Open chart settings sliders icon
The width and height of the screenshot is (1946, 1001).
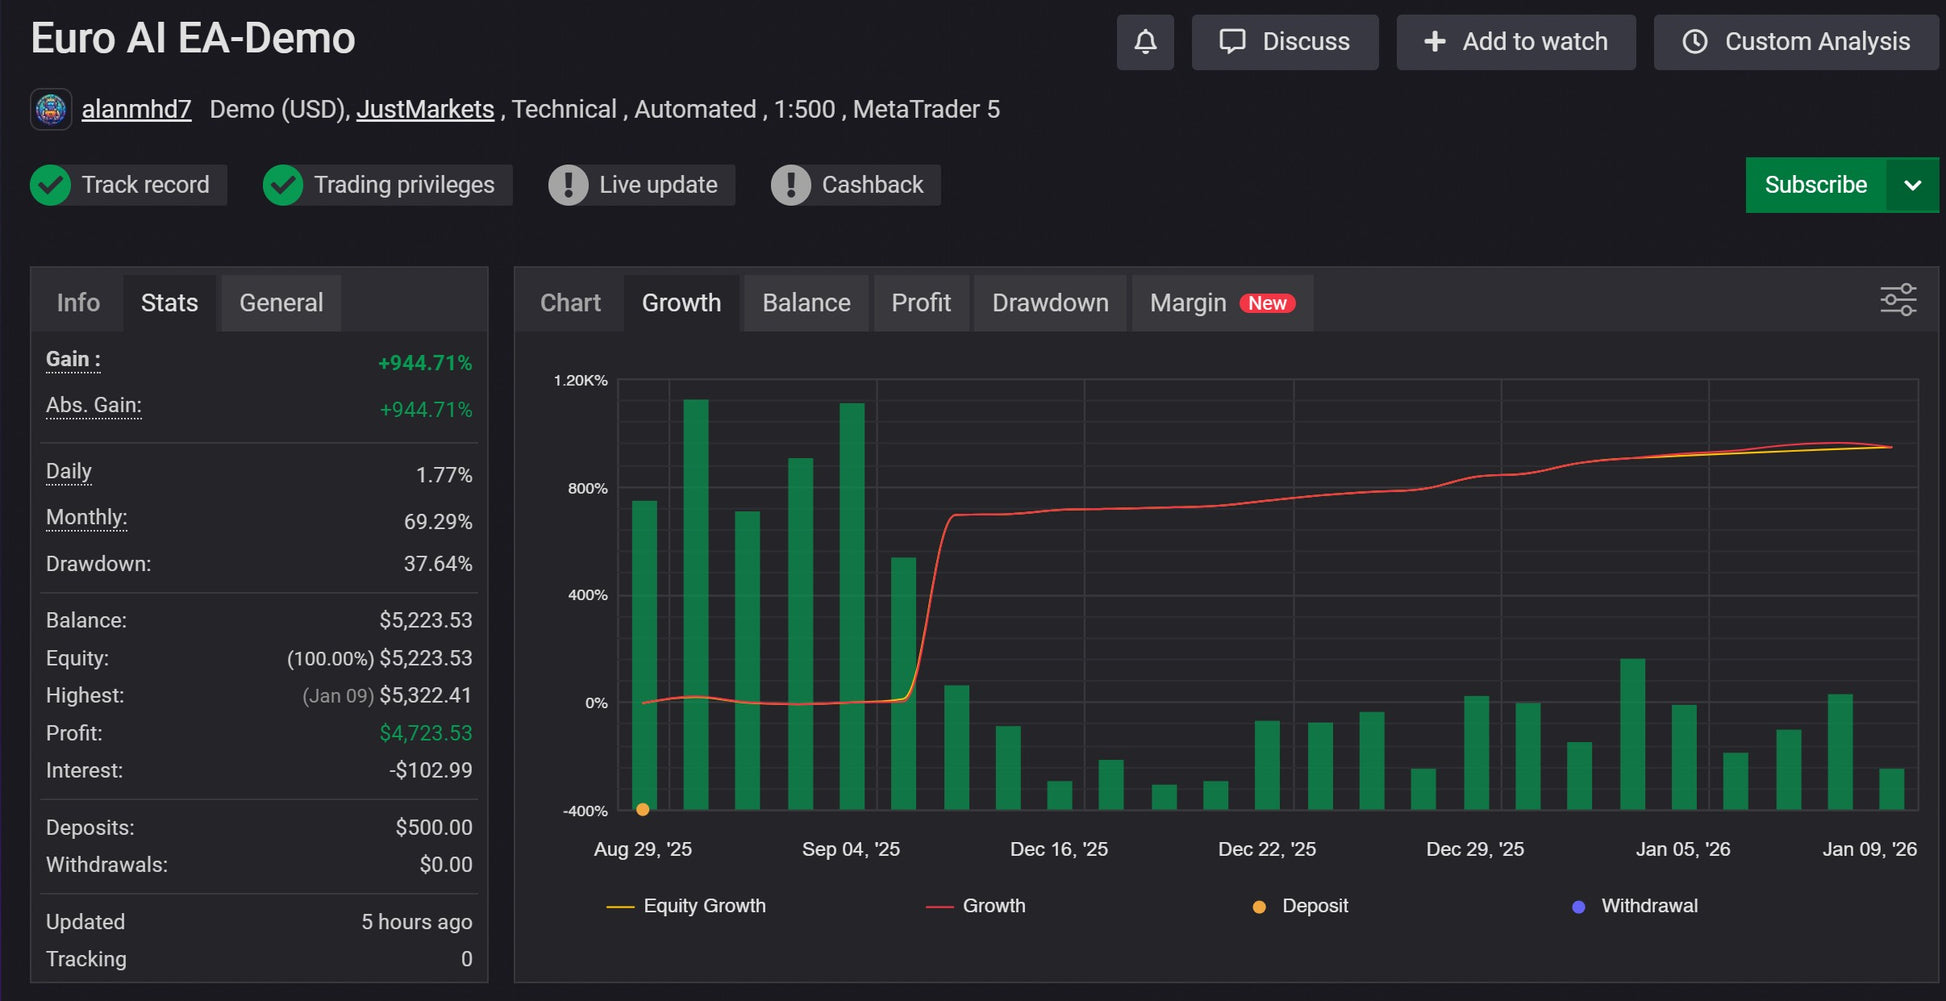click(x=1897, y=300)
